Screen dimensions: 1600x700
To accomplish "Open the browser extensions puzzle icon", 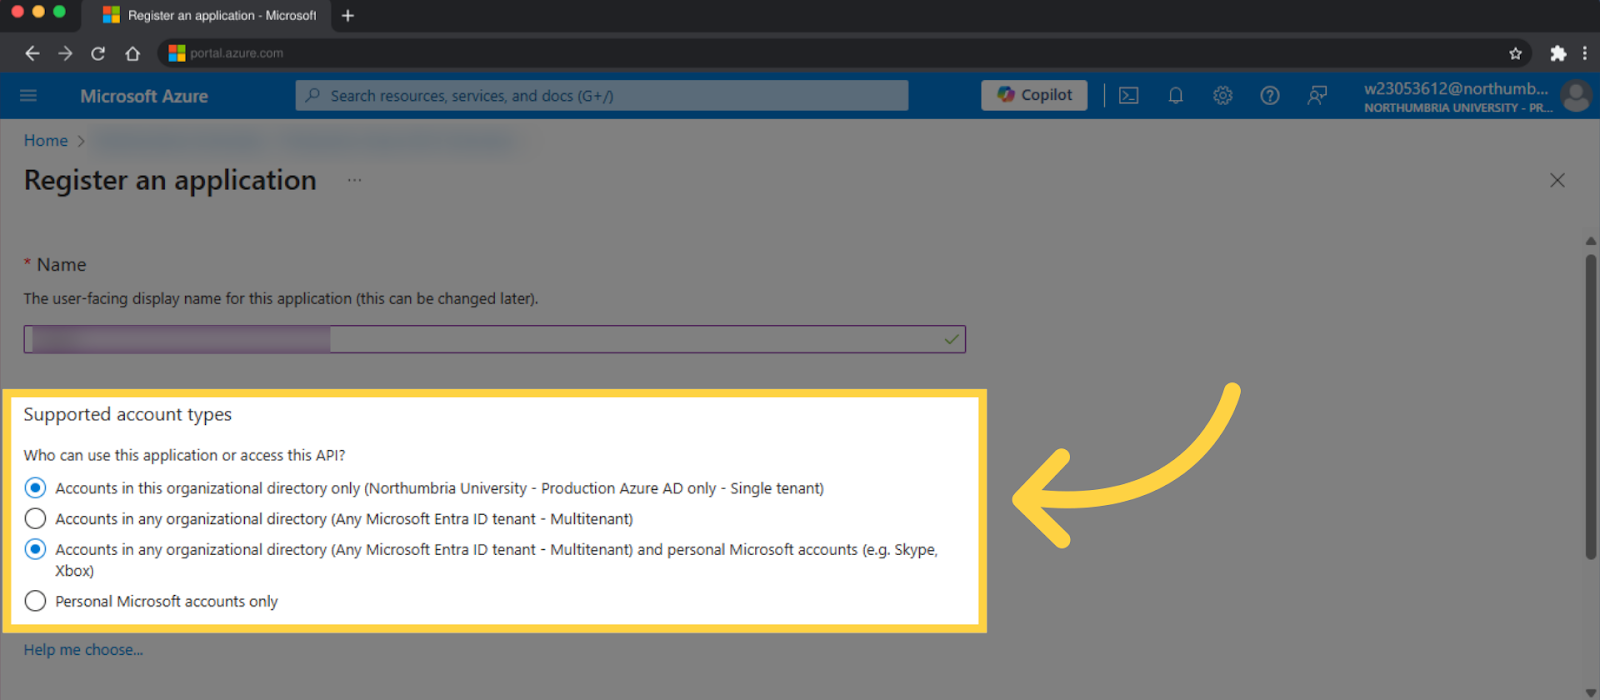I will [1558, 53].
